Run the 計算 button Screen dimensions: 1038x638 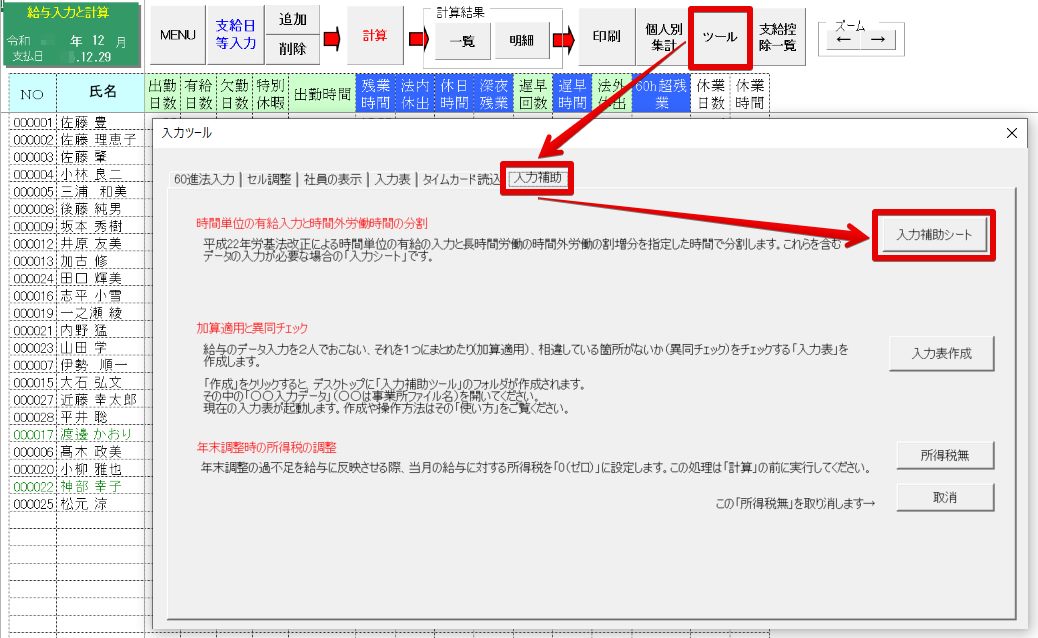[x=374, y=36]
